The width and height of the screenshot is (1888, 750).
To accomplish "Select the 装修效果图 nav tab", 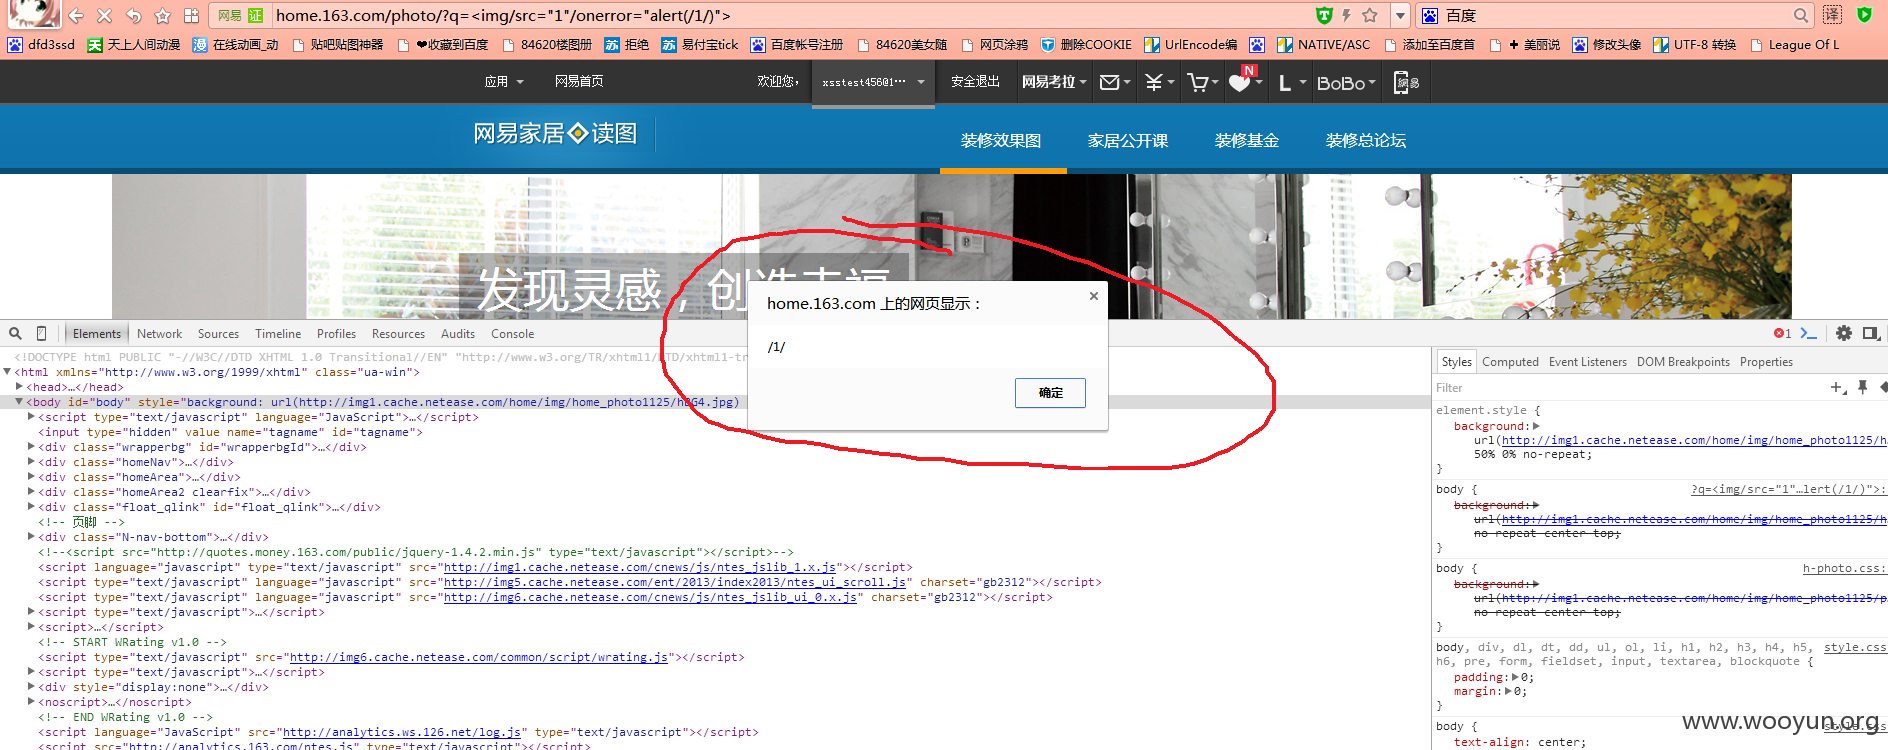I will (x=1001, y=140).
